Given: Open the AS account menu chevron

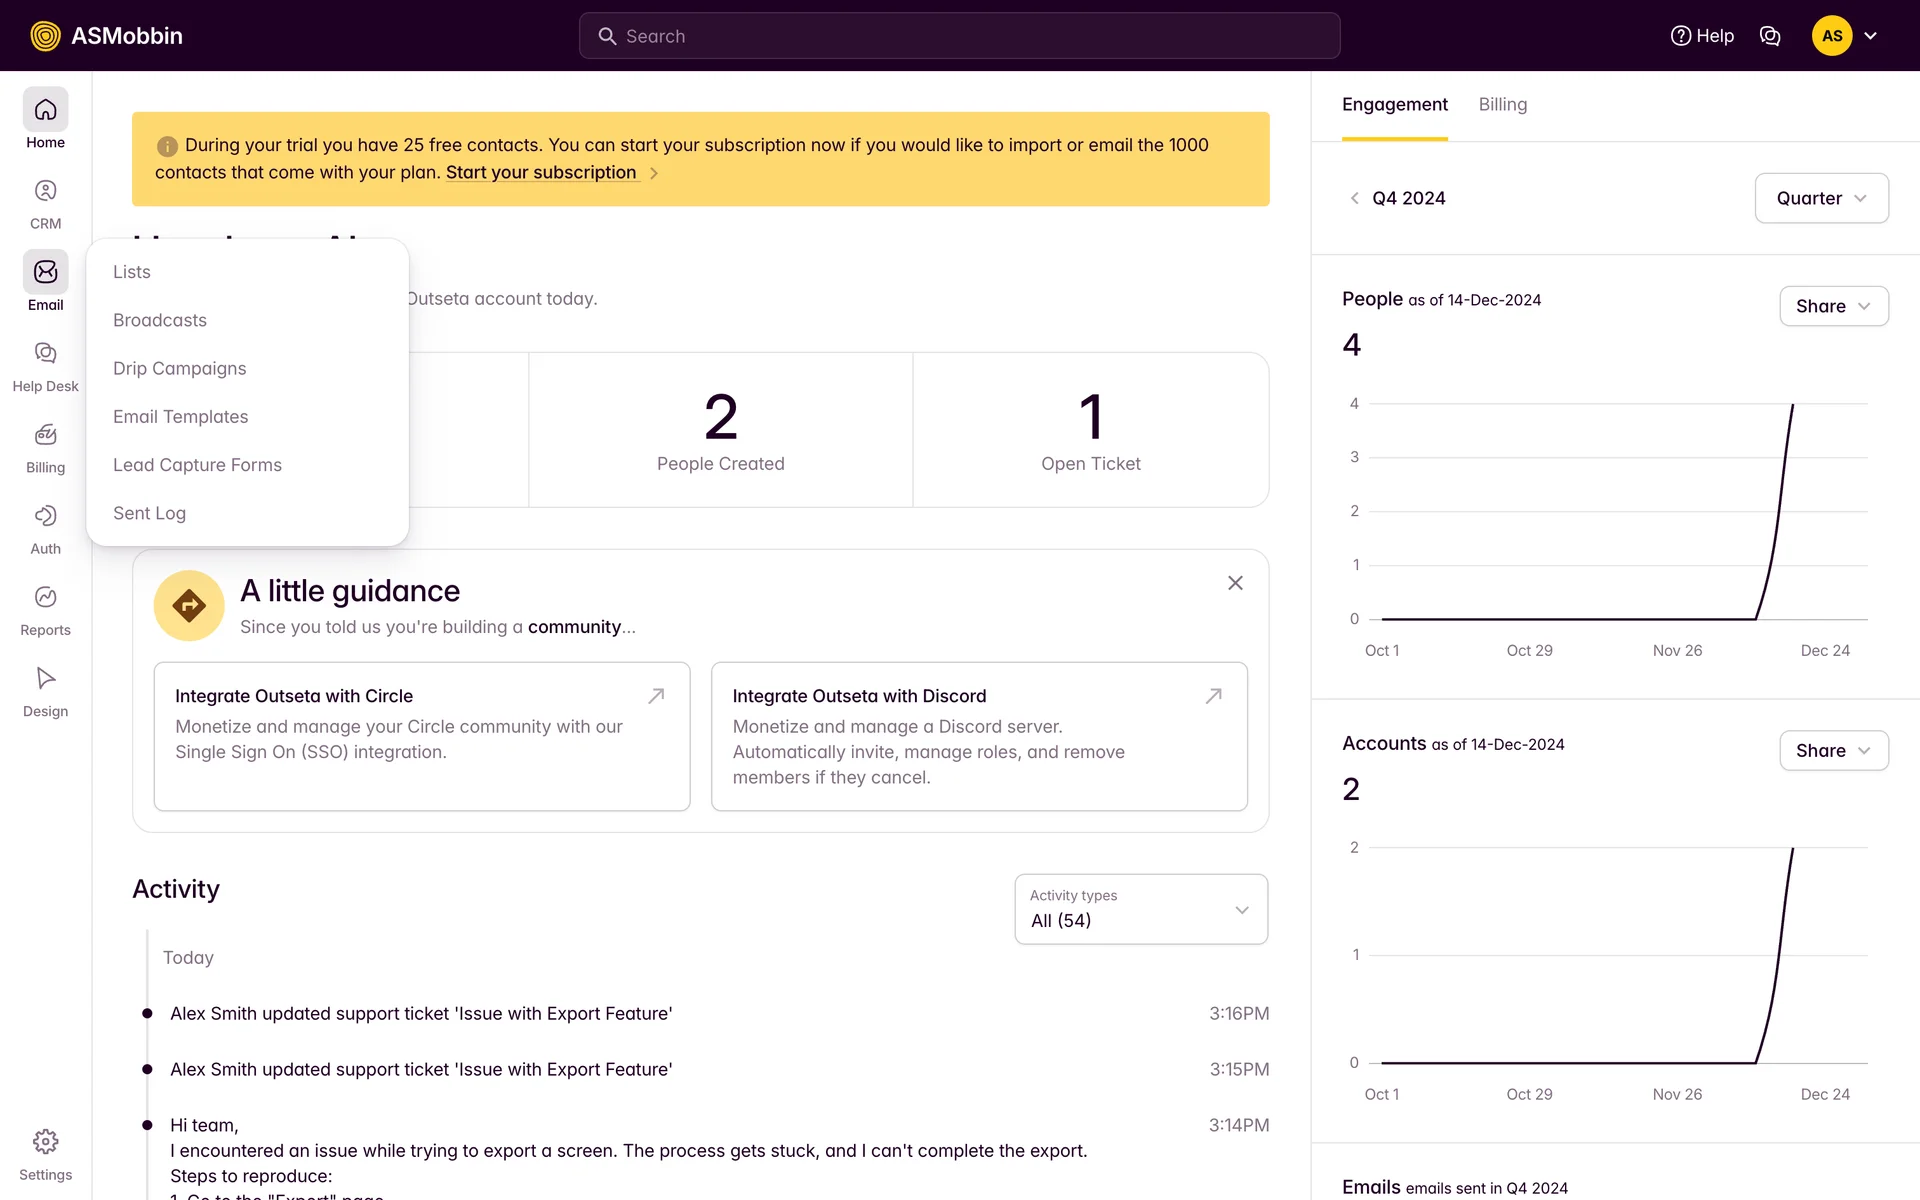Looking at the screenshot, I should click(1870, 36).
